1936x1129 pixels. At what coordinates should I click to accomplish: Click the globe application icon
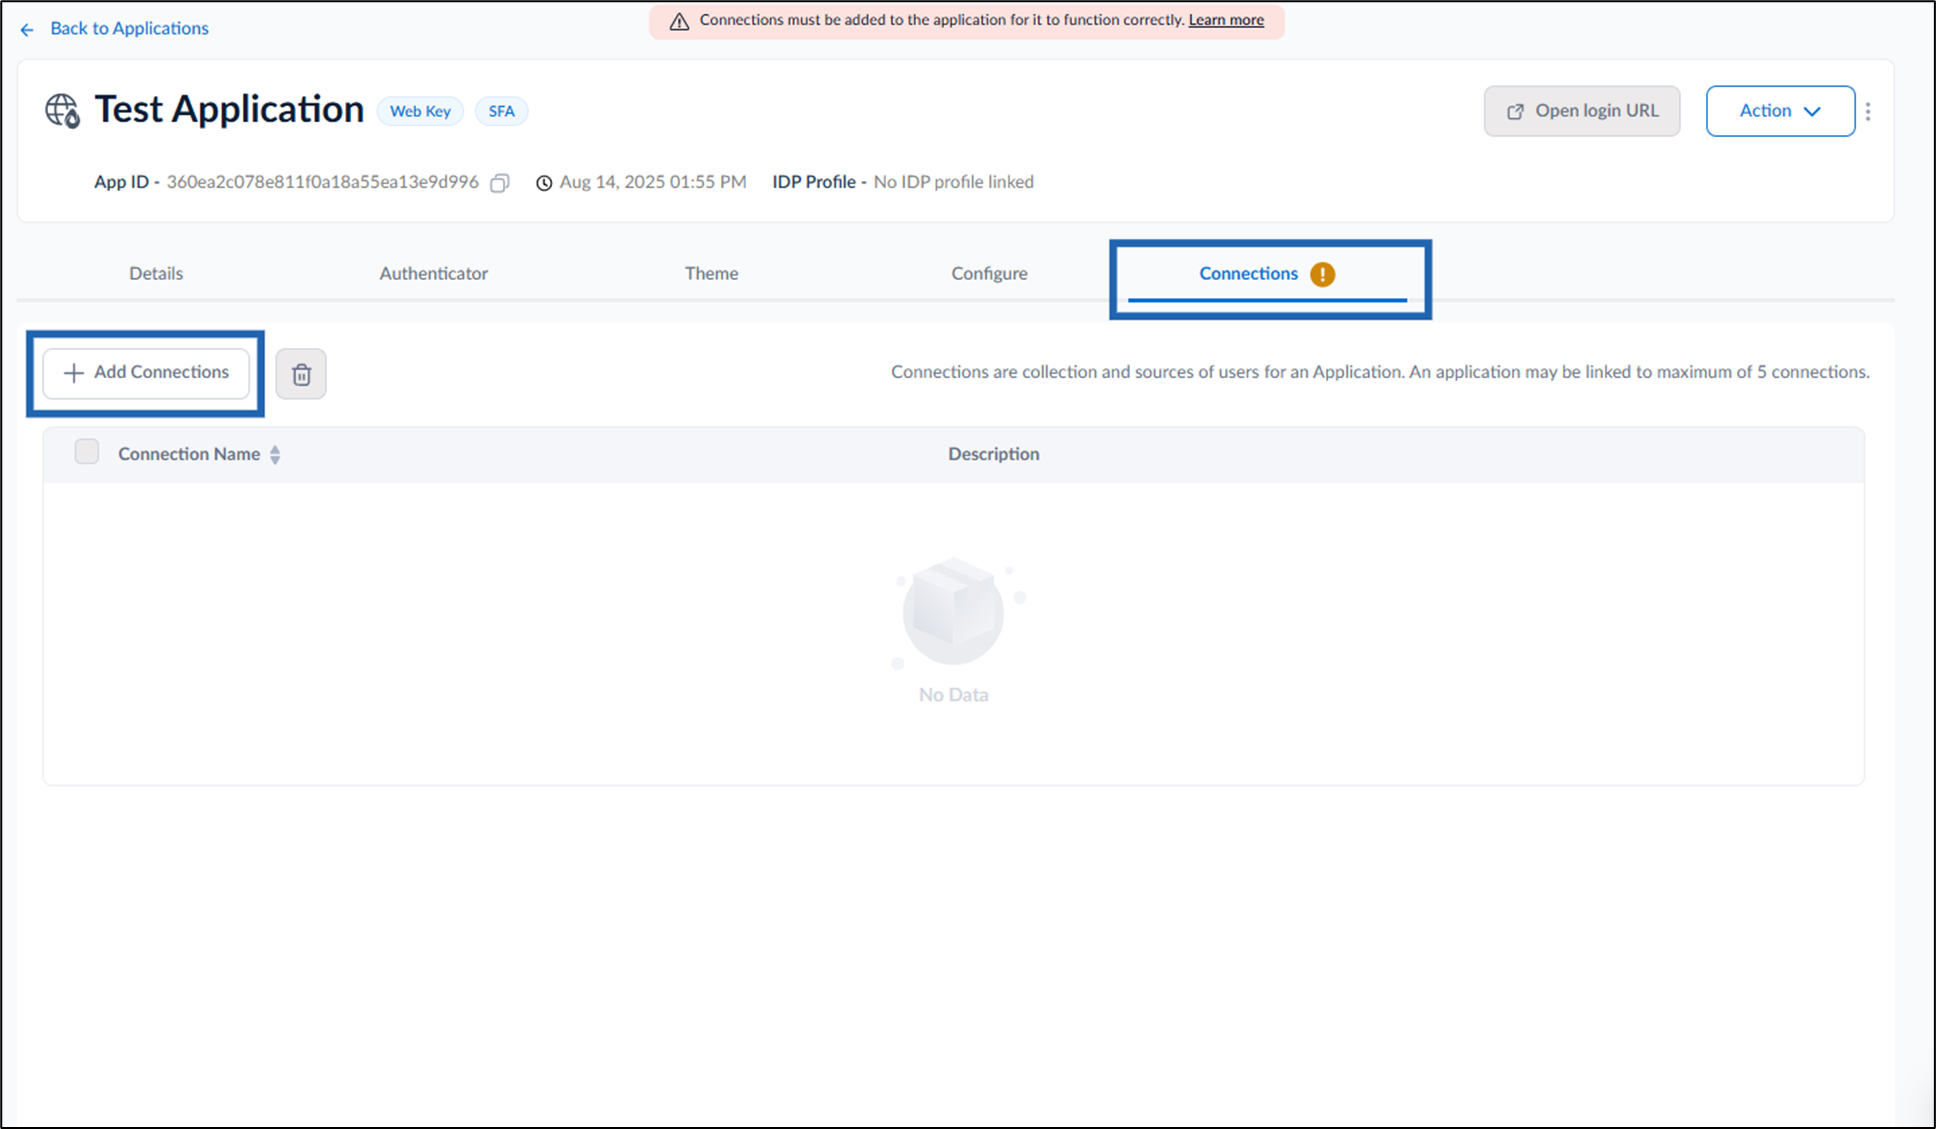coord(62,110)
